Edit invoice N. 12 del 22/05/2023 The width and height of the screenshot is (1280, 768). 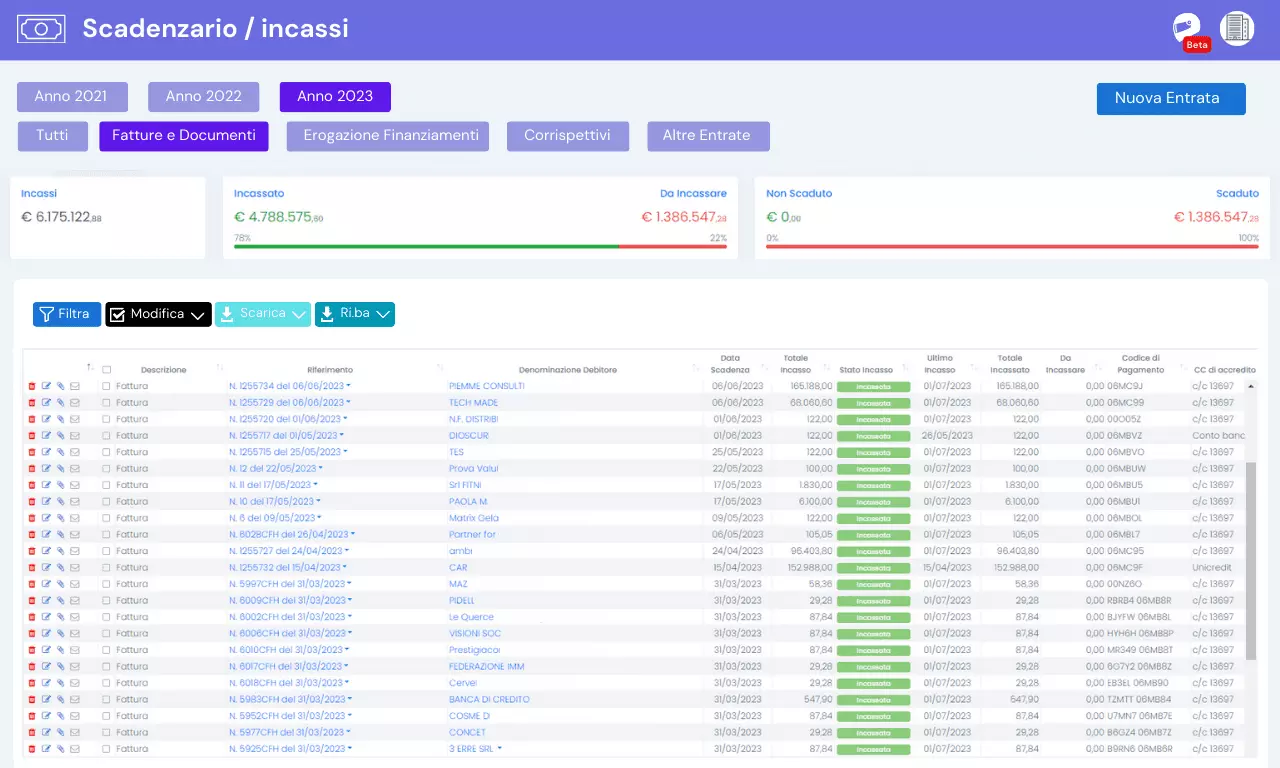[46, 468]
